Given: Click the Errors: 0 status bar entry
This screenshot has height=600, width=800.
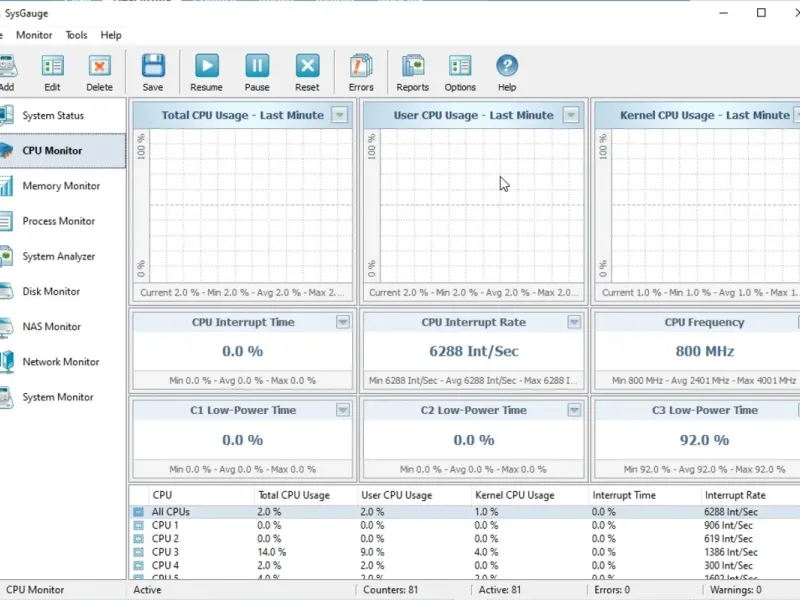Looking at the screenshot, I should tap(612, 590).
